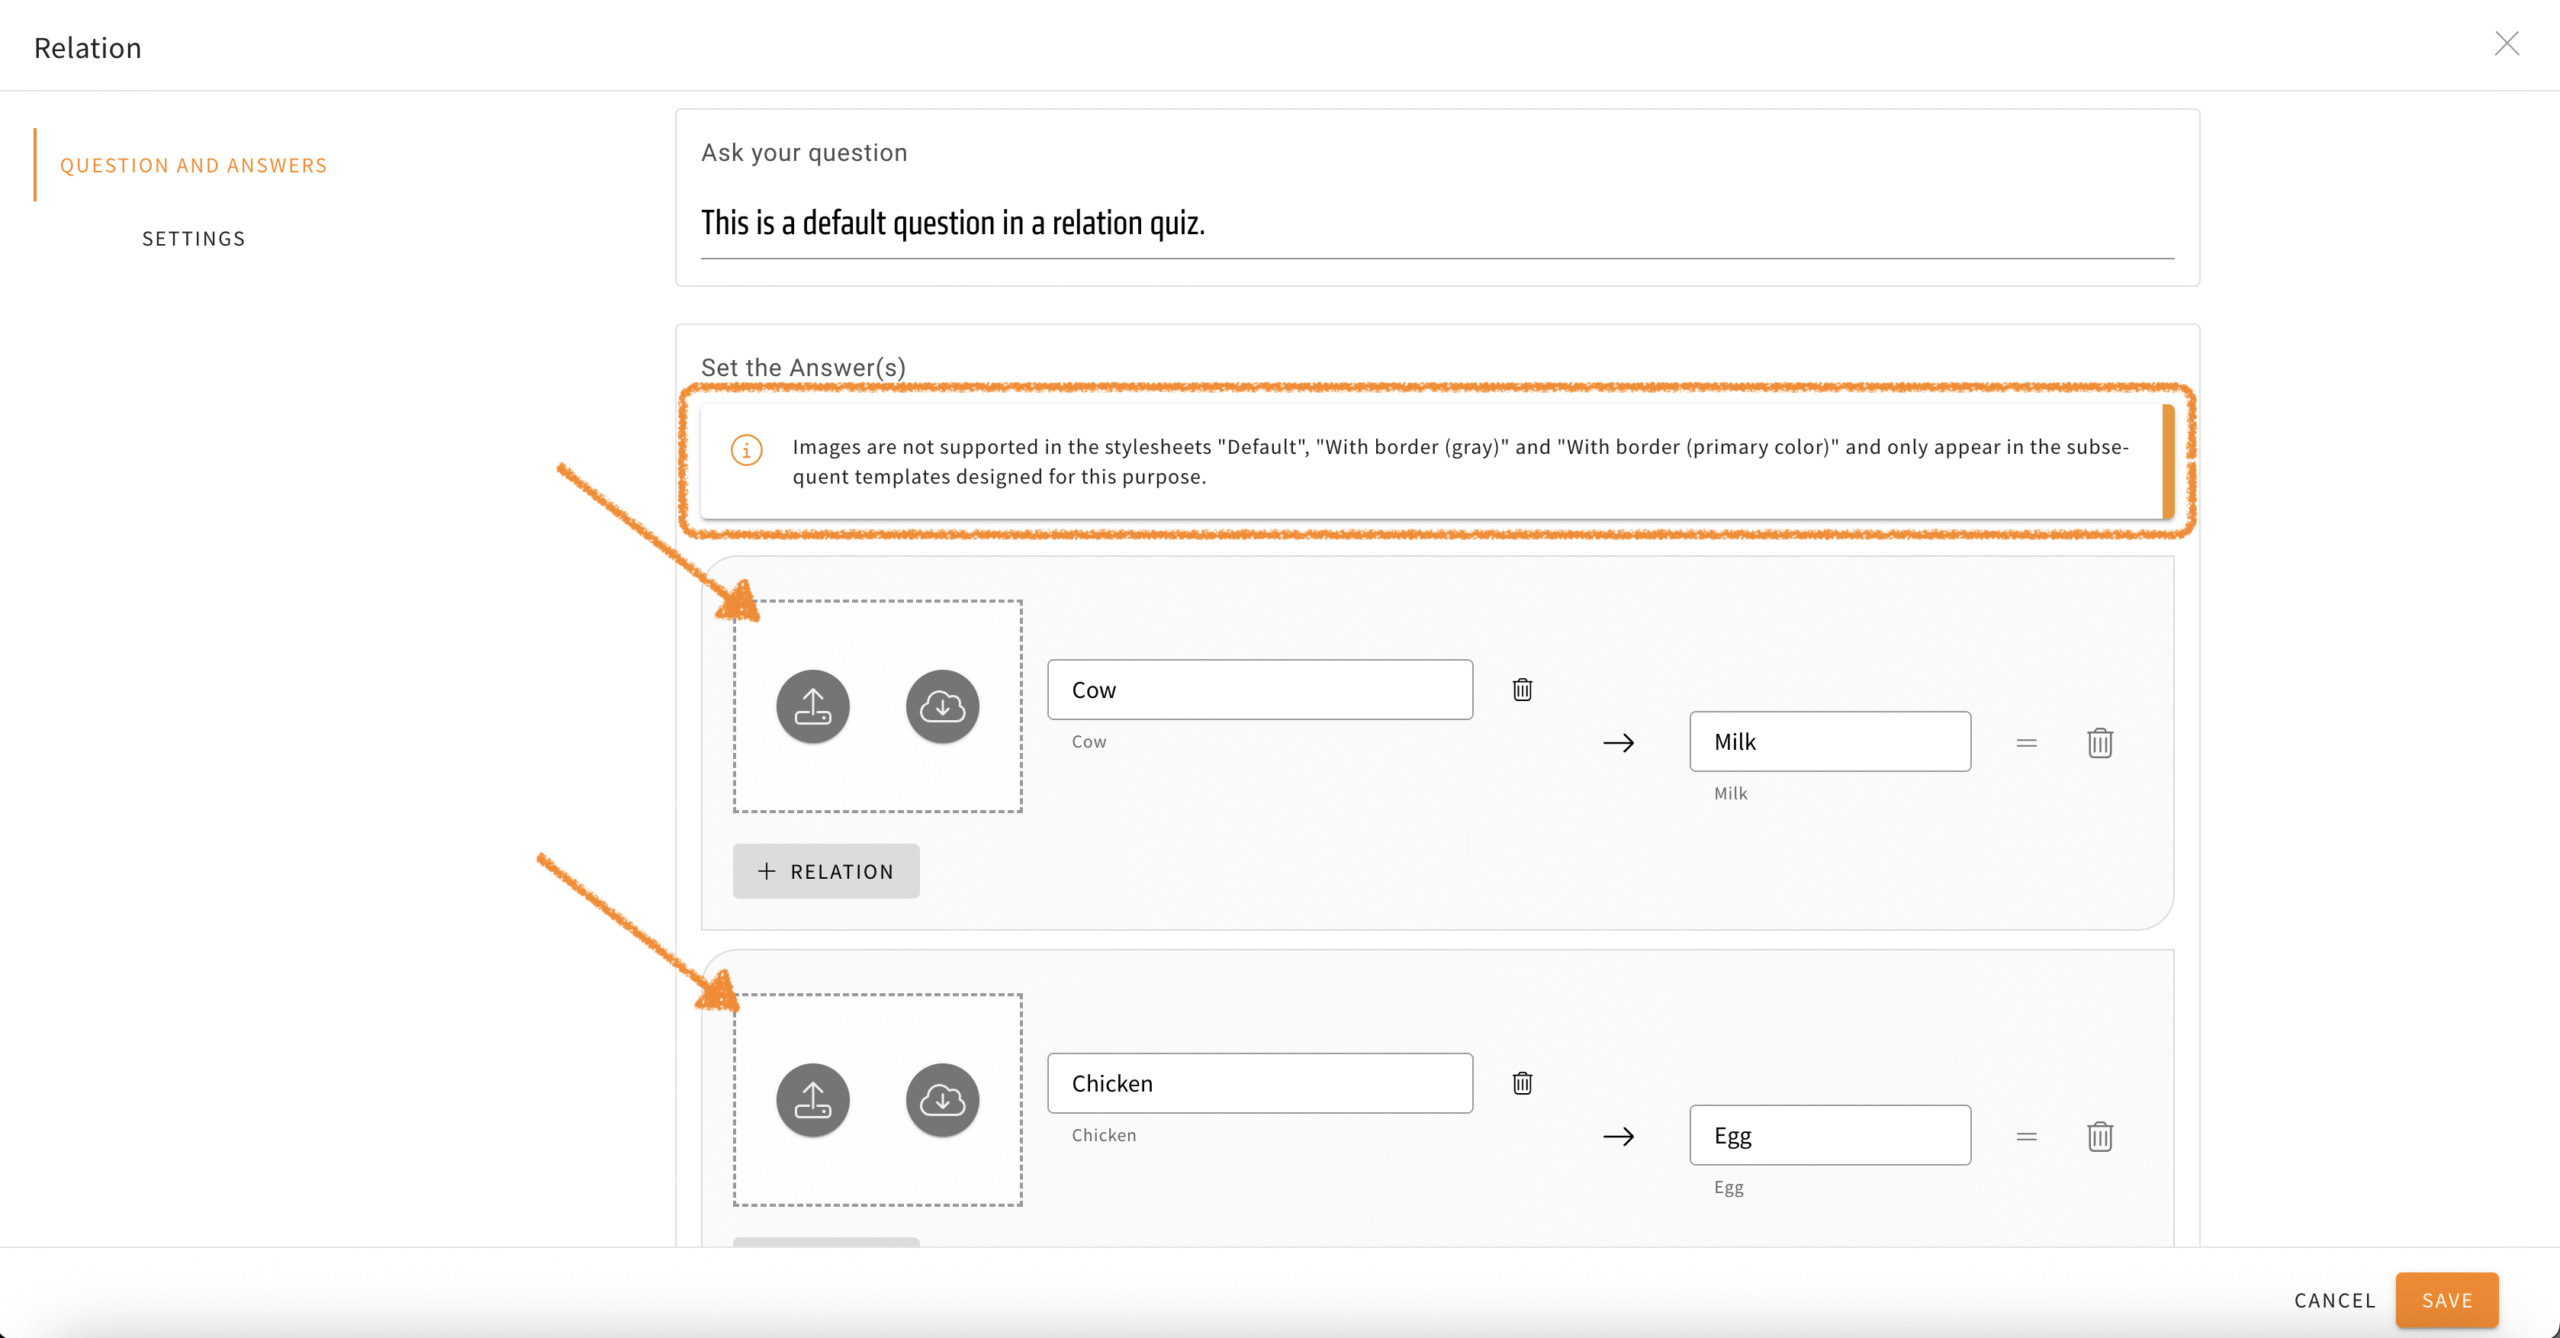This screenshot has width=2560, height=1338.
Task: Delete Chicken term with small trash icon
Action: (x=1522, y=1083)
